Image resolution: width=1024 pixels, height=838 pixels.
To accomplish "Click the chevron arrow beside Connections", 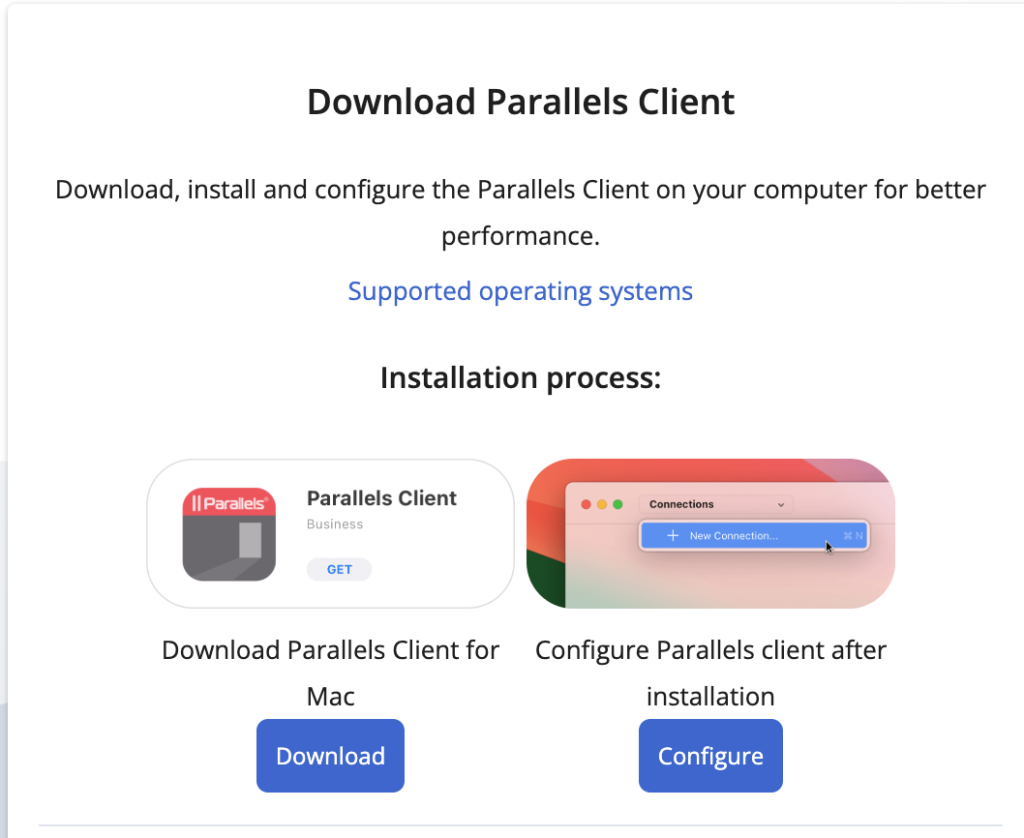I will coord(781,505).
